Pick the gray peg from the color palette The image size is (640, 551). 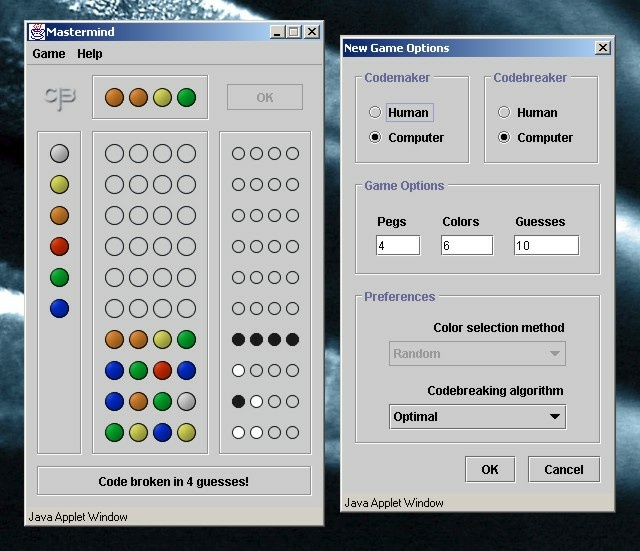(x=59, y=153)
